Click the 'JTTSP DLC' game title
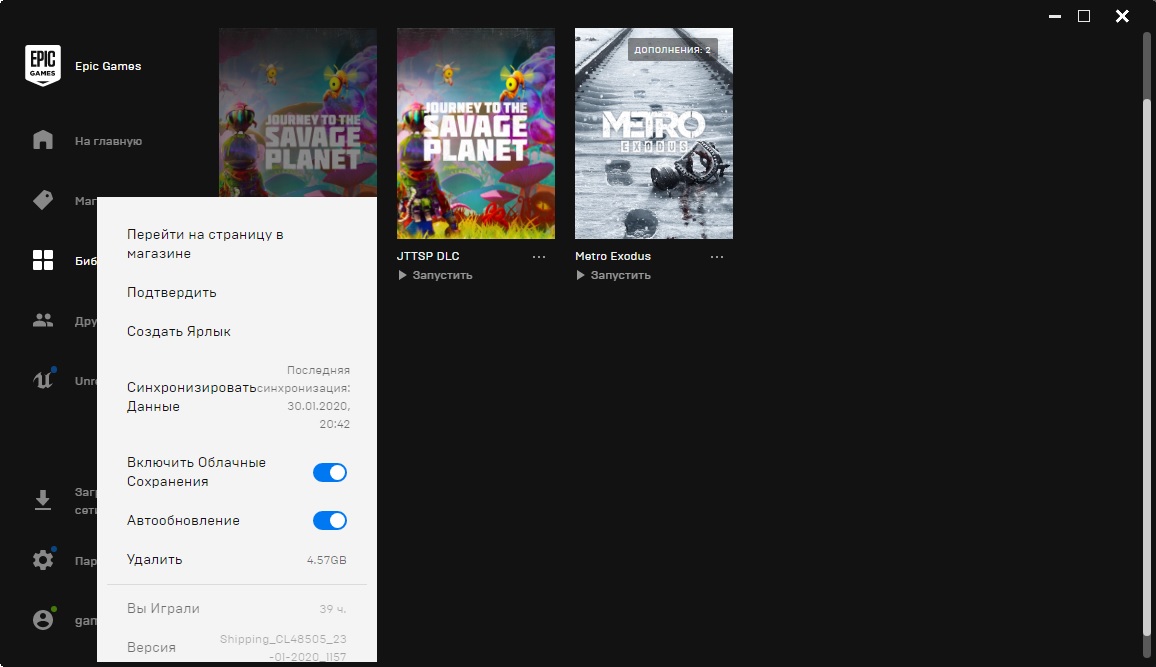Image resolution: width=1156 pixels, height=667 pixels. tap(428, 256)
